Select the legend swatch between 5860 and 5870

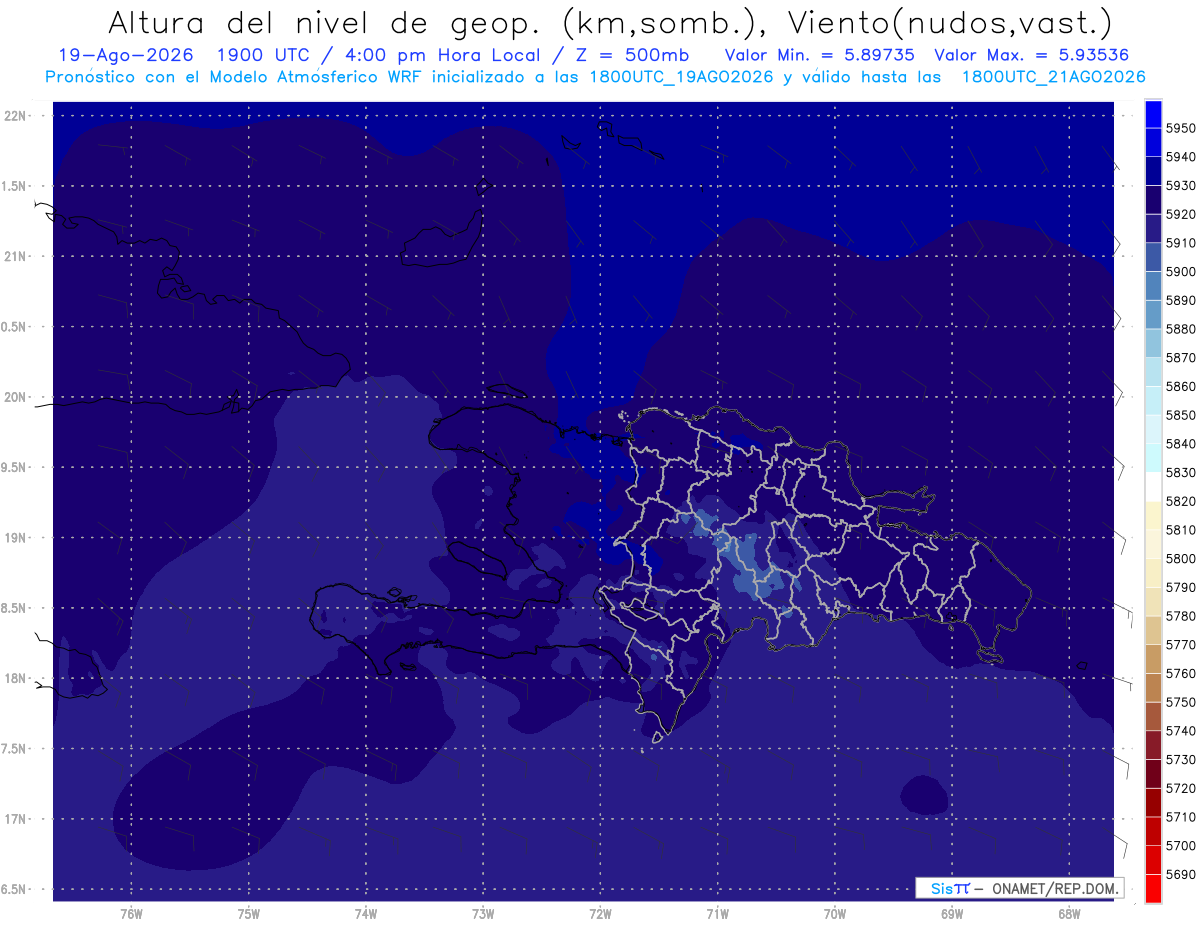[x=1153, y=371]
